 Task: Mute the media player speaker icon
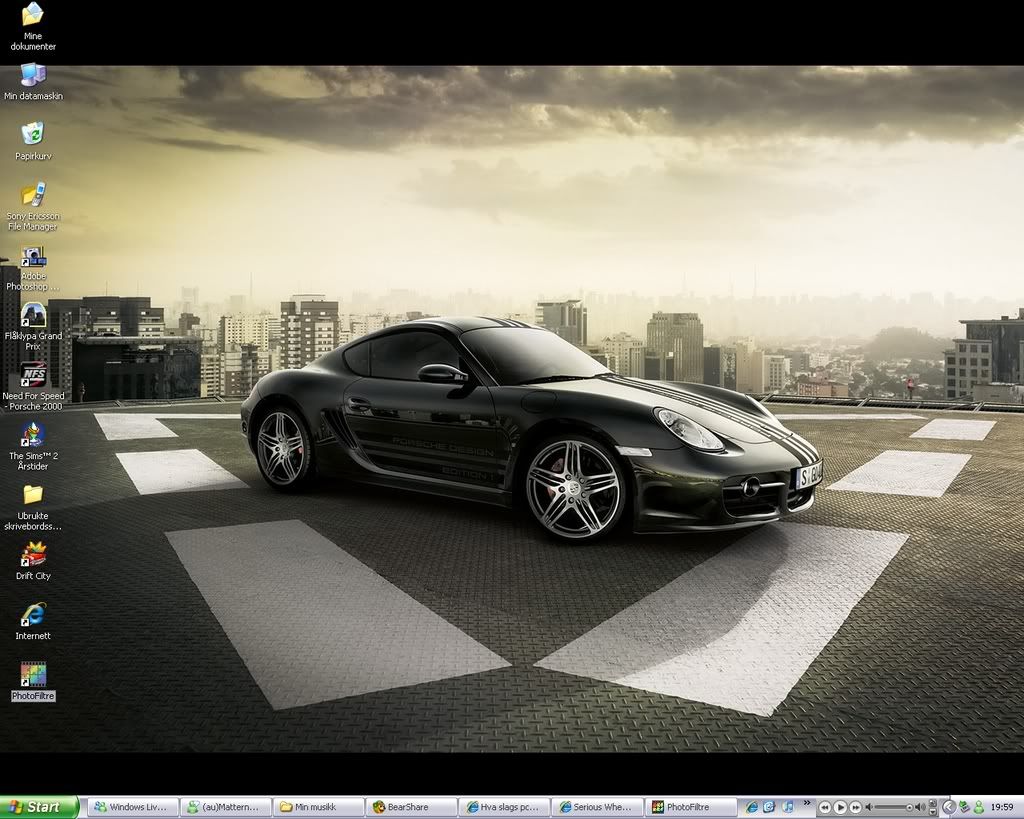tap(871, 807)
